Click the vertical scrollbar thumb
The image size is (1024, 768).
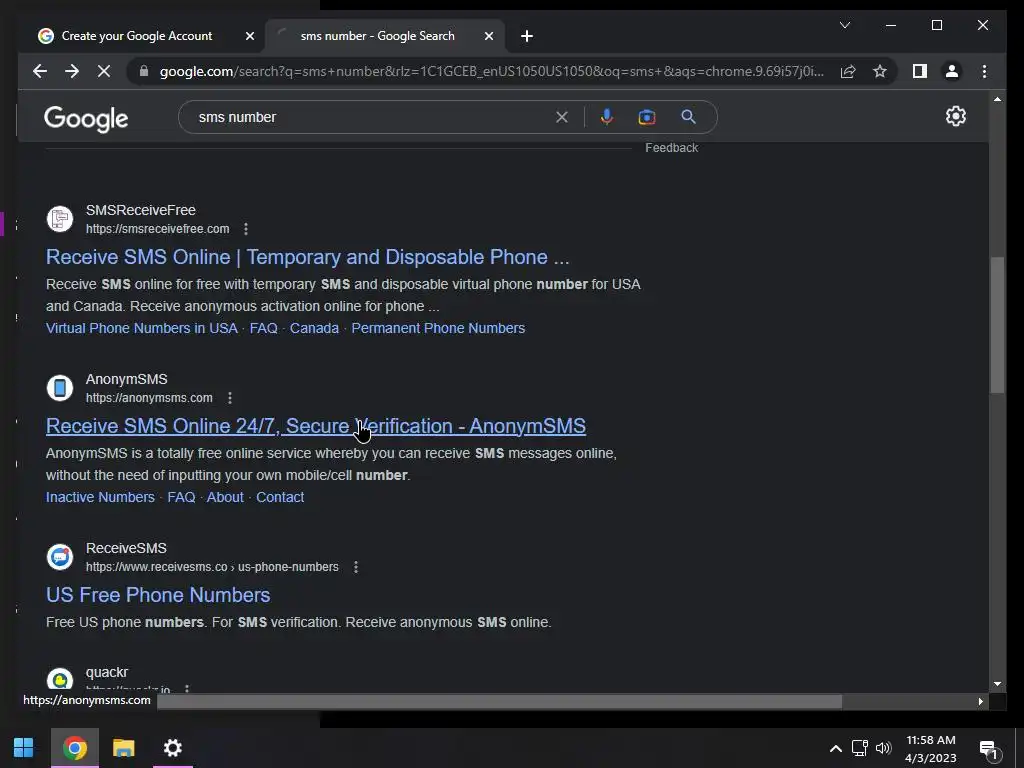tap(997, 325)
